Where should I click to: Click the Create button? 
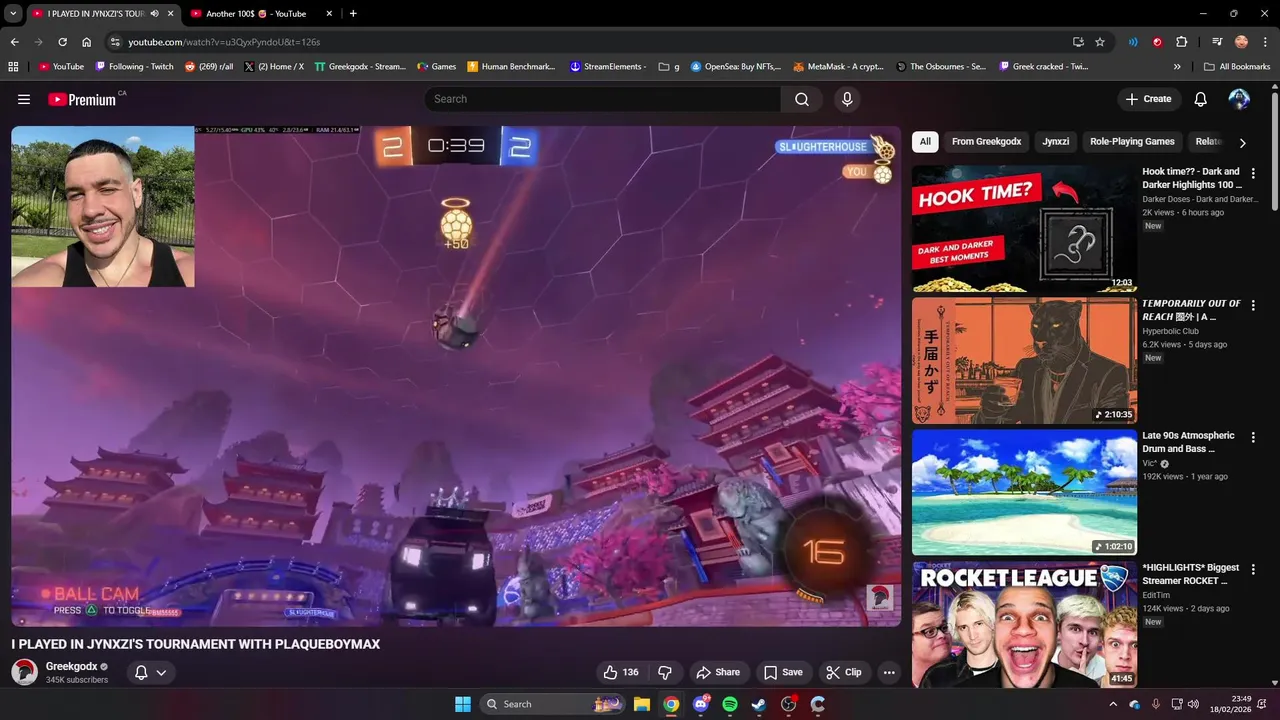[x=1148, y=99]
